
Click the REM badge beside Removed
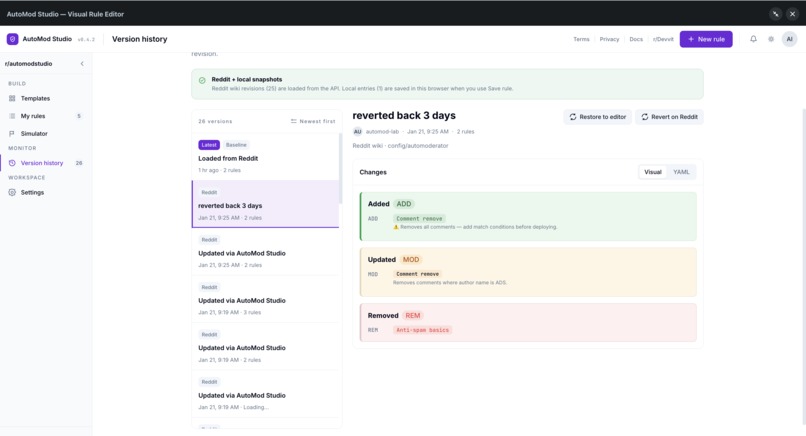413,316
